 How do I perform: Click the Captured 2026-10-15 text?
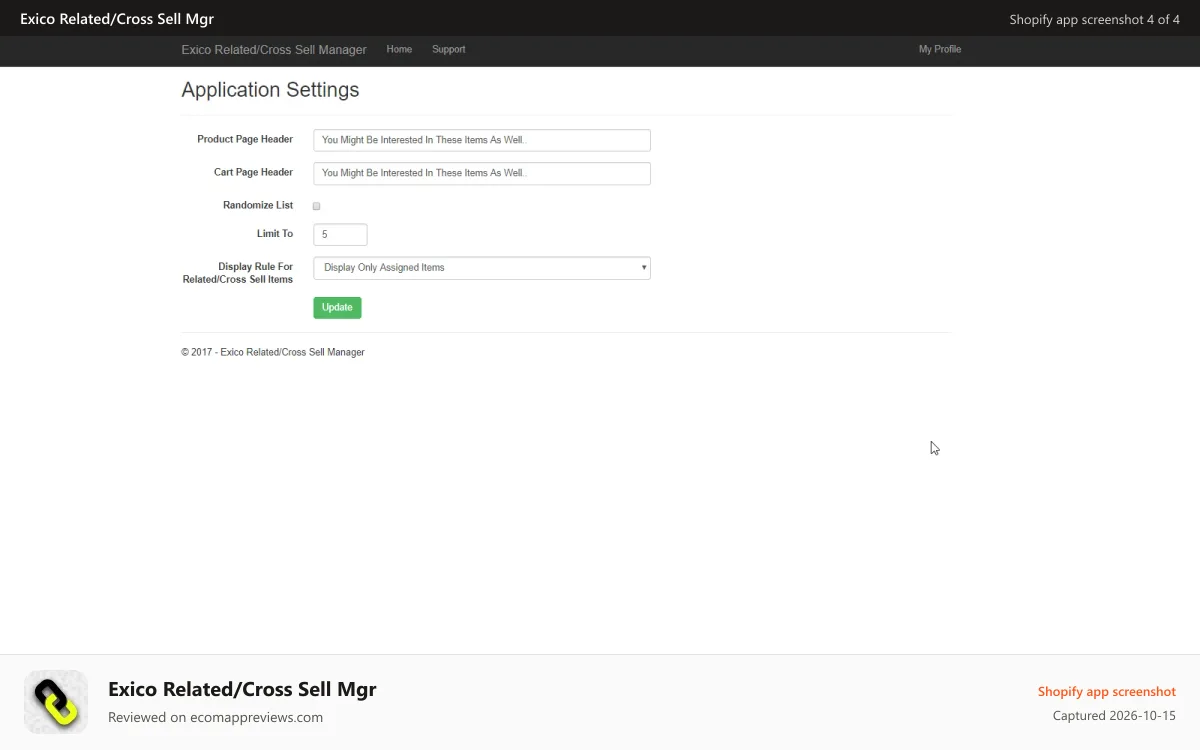point(1114,716)
